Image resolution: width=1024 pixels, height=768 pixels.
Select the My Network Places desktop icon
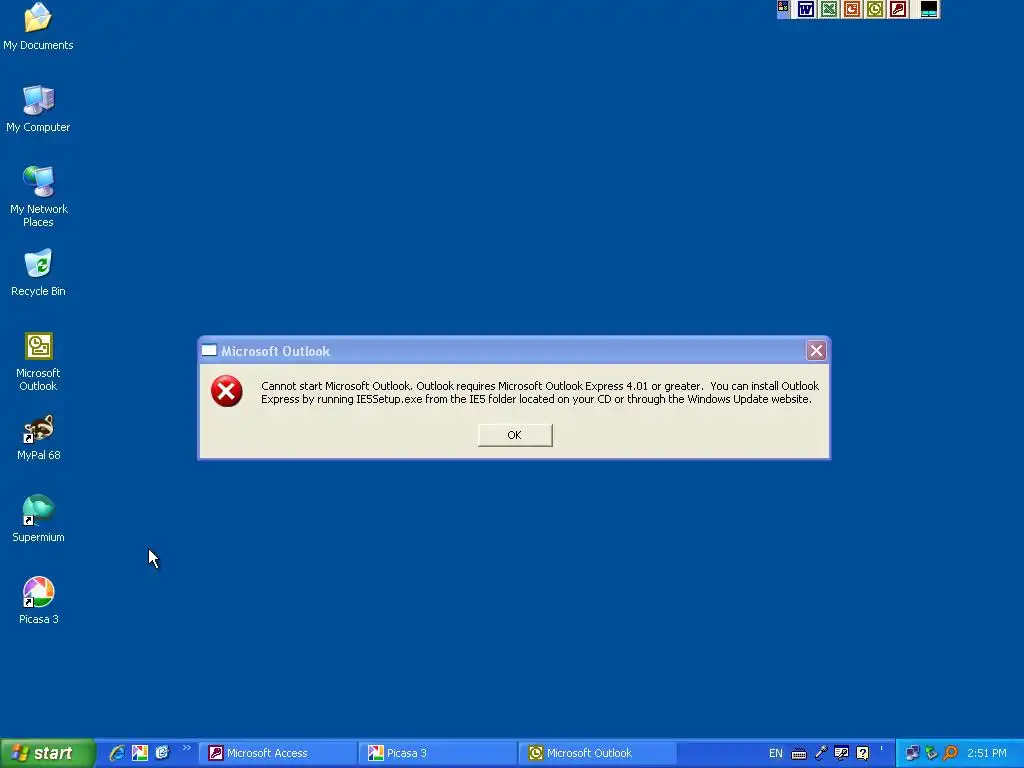(38, 197)
